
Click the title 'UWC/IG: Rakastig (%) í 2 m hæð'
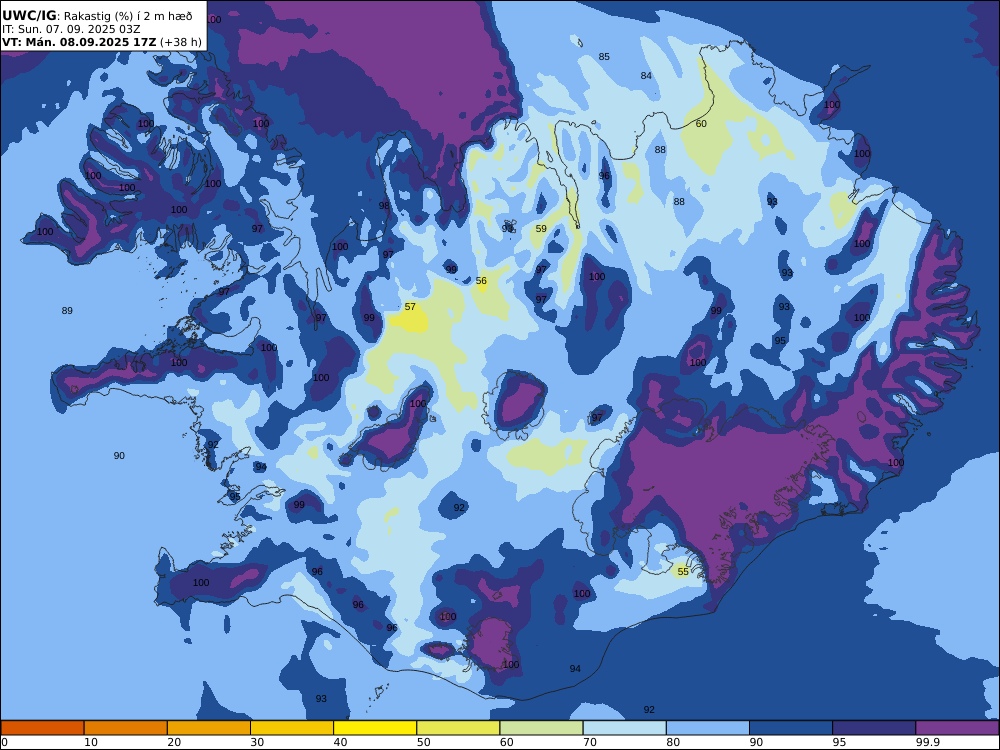tap(97, 16)
